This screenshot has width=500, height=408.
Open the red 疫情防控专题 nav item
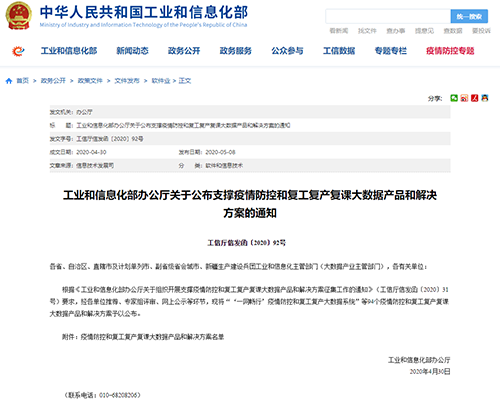[450, 51]
